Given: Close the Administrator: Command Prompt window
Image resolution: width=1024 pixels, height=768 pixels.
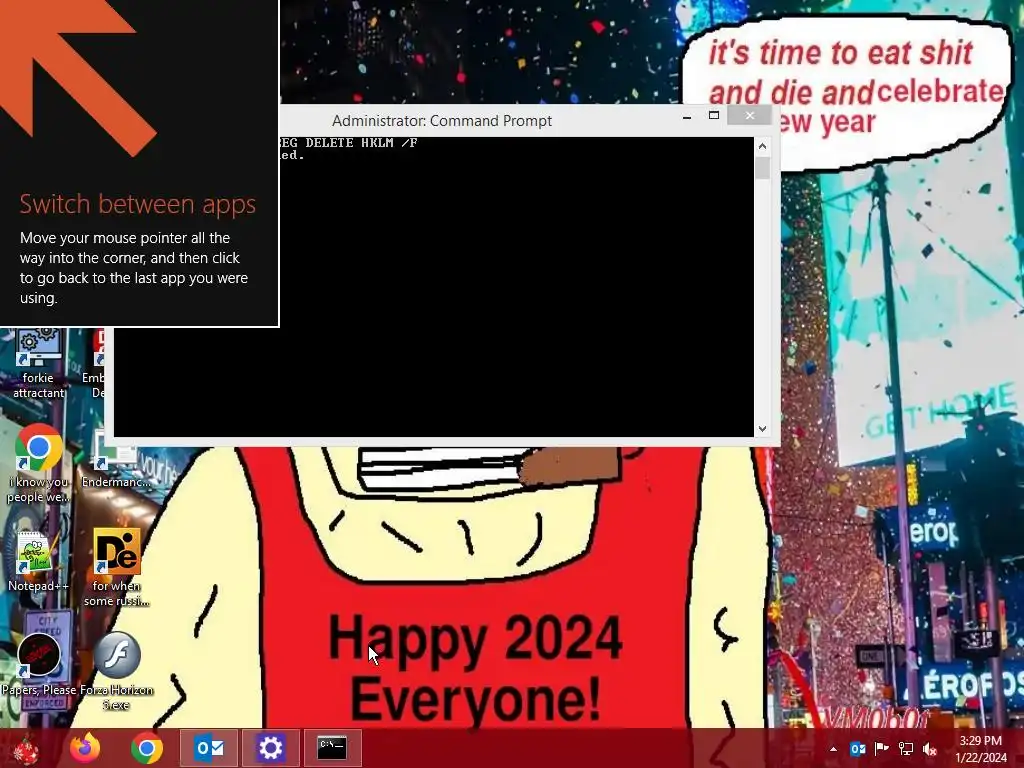Looking at the screenshot, I should [750, 116].
